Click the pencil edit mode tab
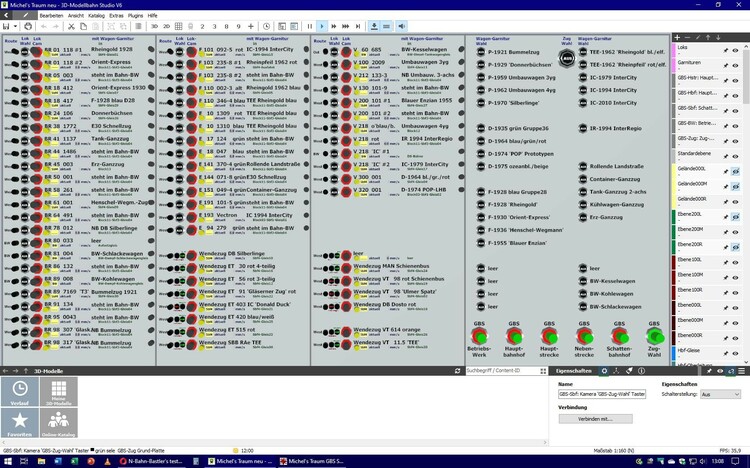 coord(25,15)
